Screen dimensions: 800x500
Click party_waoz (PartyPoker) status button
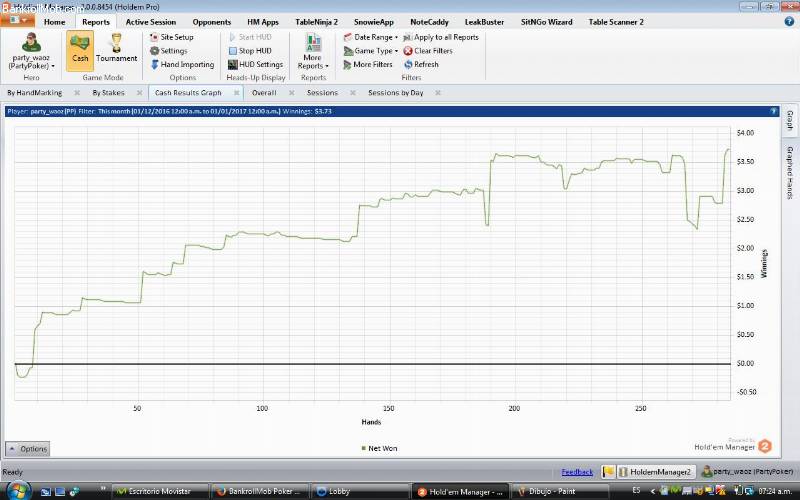[747, 472]
